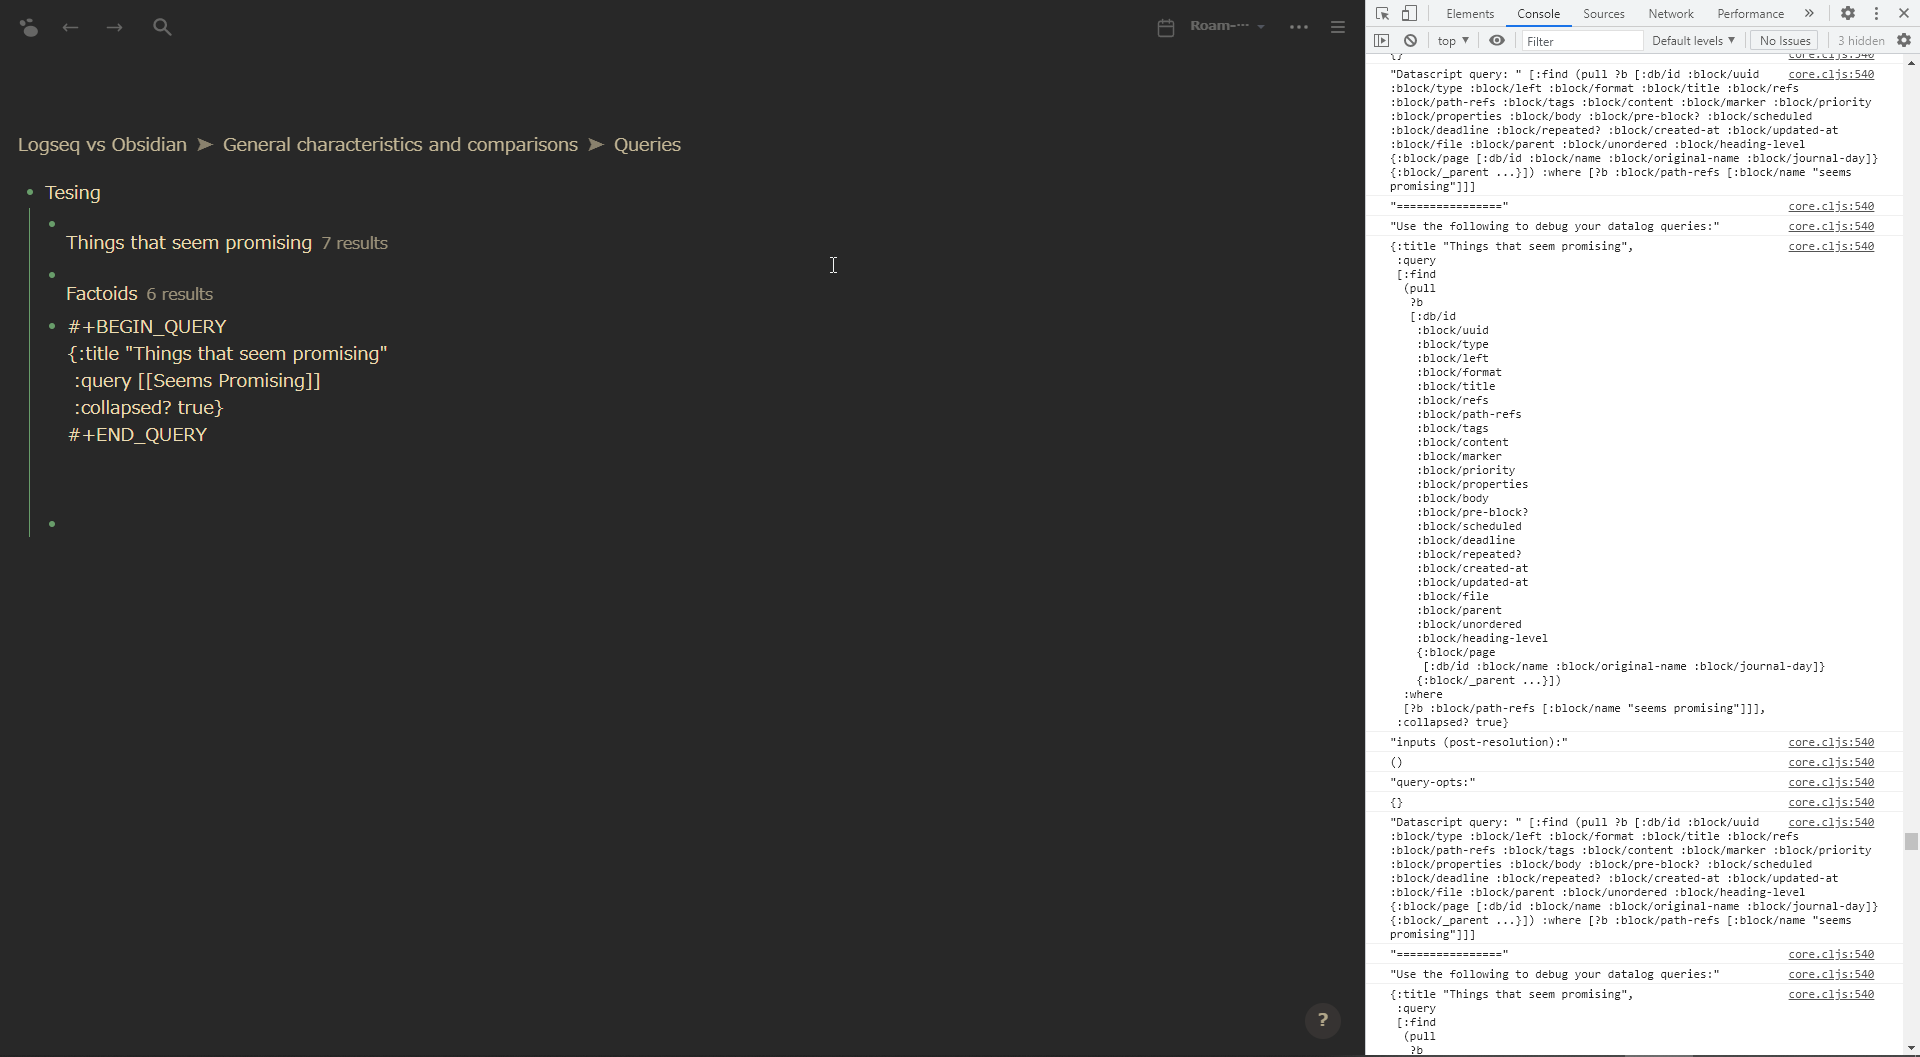This screenshot has height=1057, width=1920.
Task: Open the journals calendar icon
Action: [1165, 27]
